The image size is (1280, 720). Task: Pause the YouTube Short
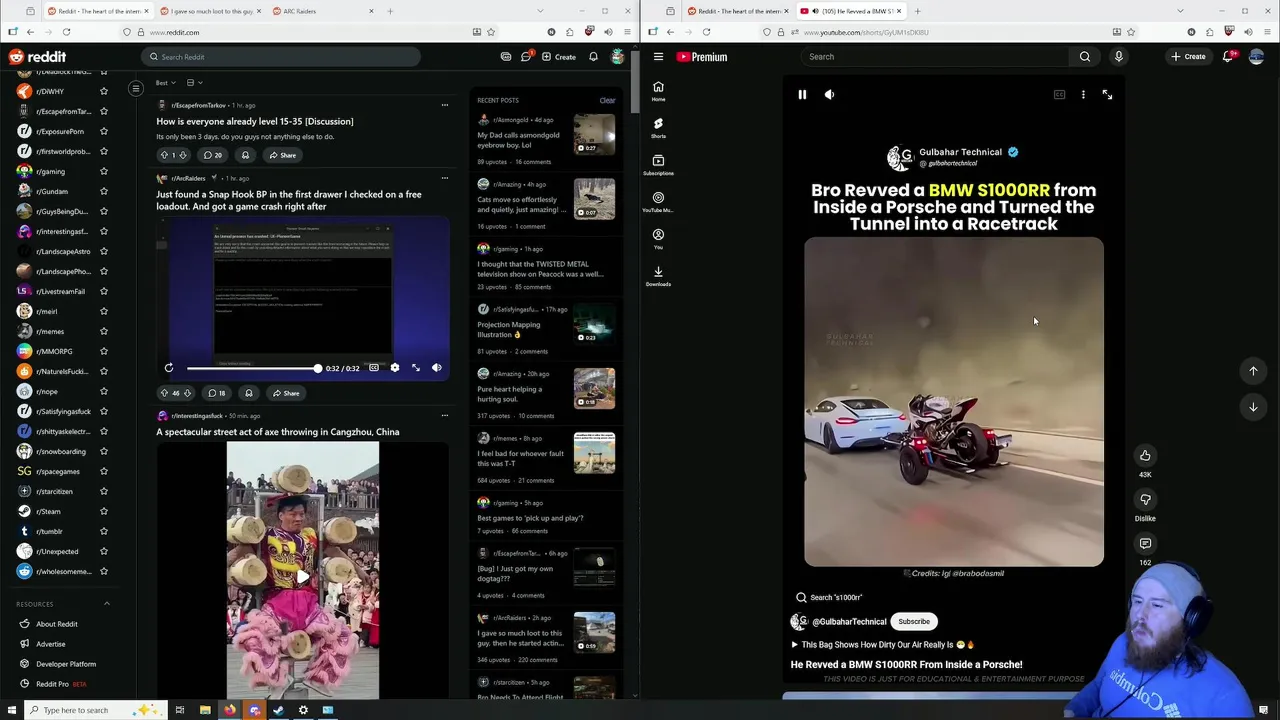click(802, 94)
